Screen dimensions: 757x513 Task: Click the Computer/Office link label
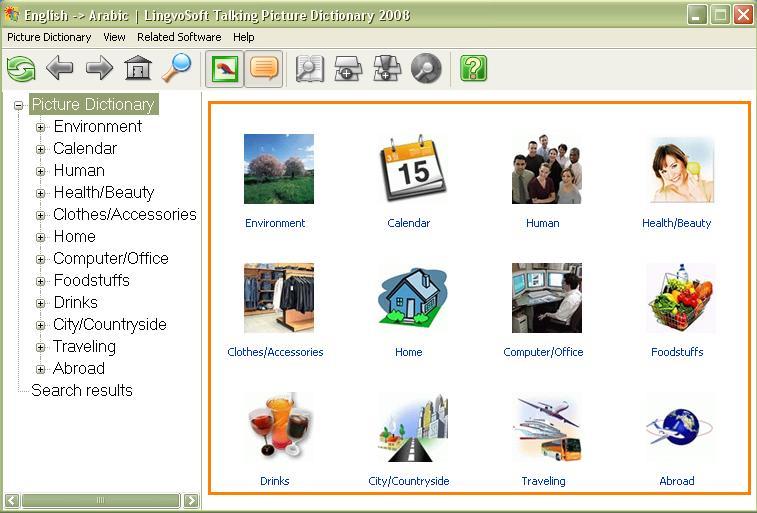coord(543,352)
